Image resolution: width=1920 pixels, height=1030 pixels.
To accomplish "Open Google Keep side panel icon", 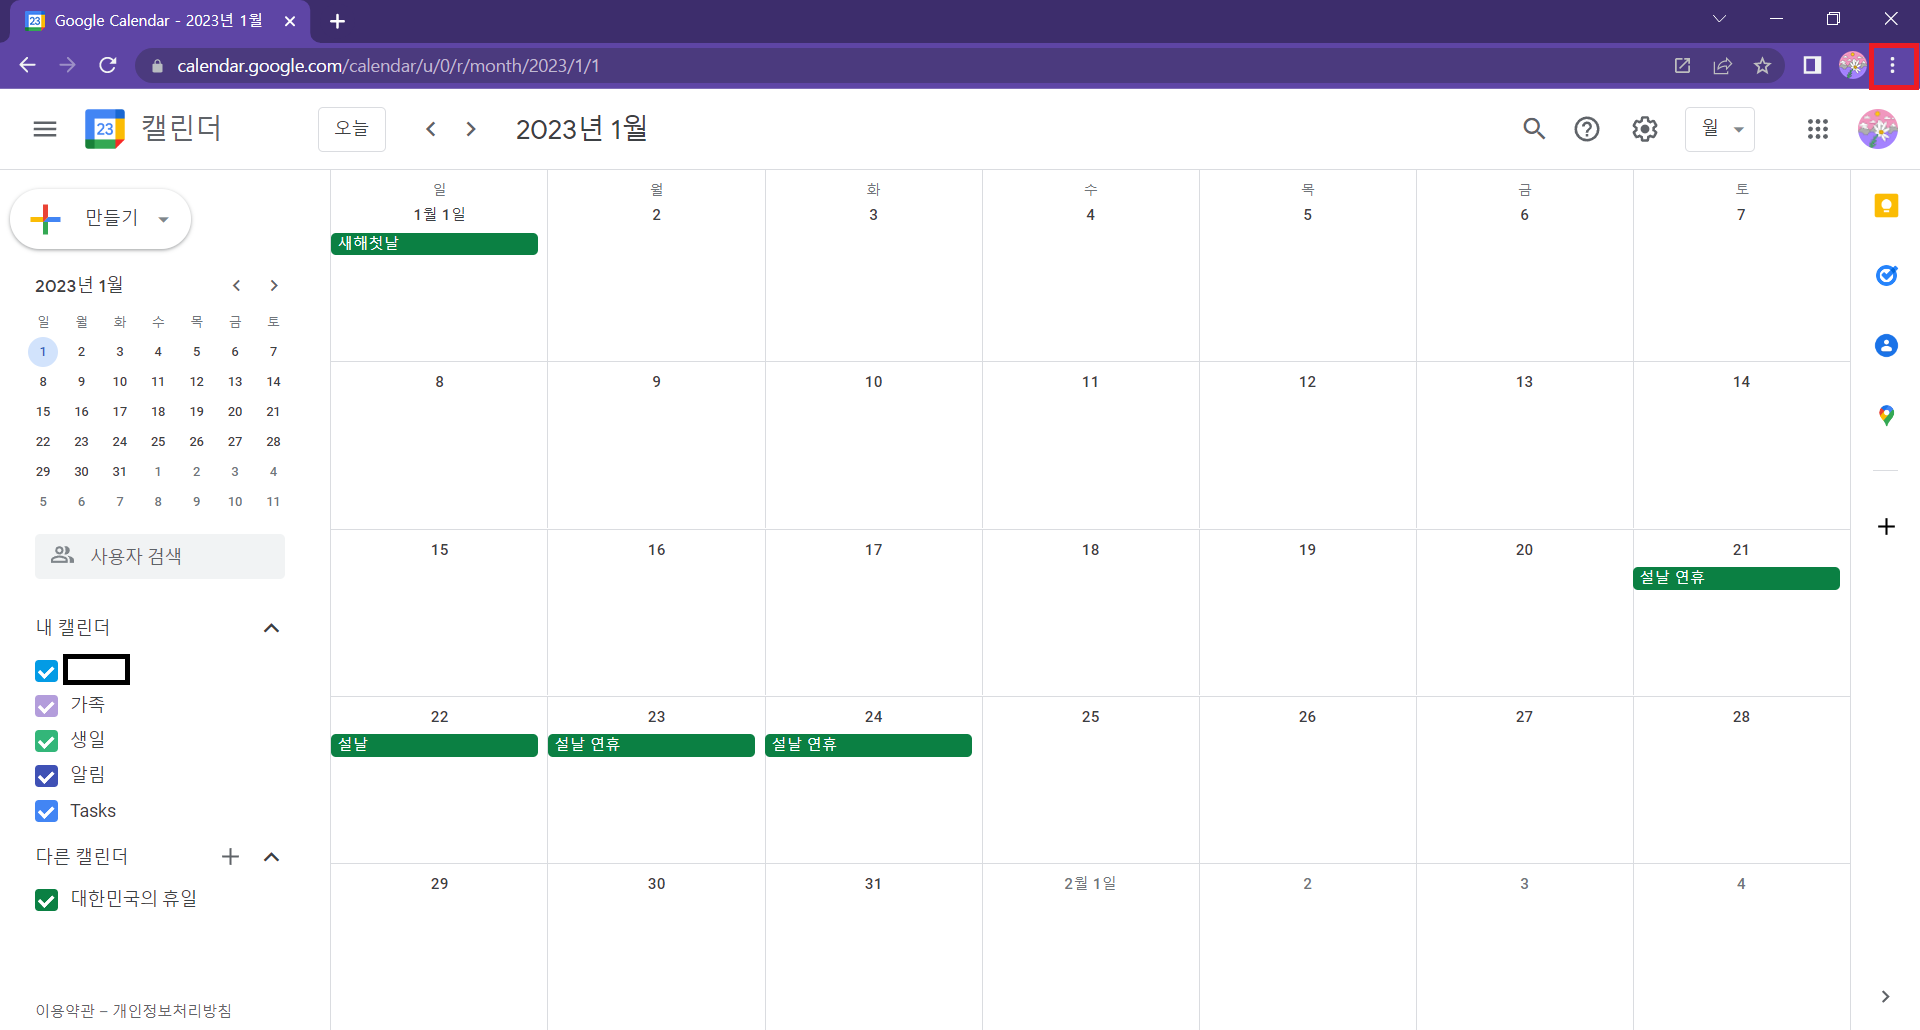I will point(1886,206).
